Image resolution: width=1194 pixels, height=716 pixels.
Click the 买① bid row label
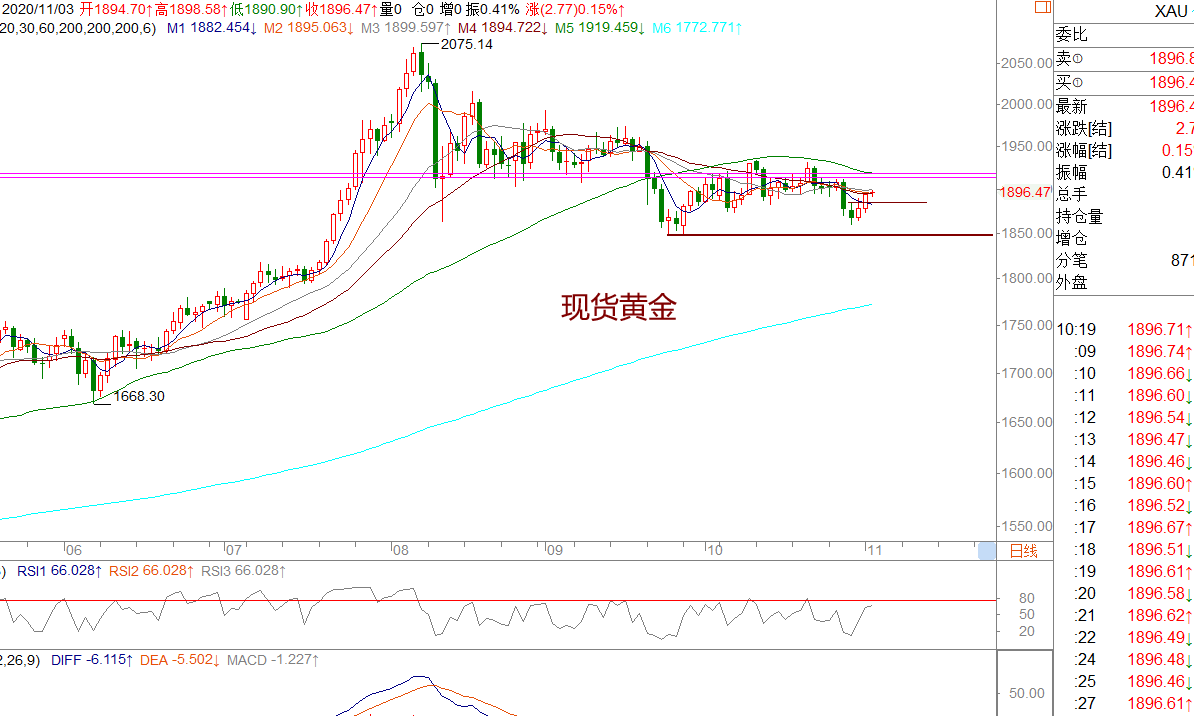[1069, 82]
